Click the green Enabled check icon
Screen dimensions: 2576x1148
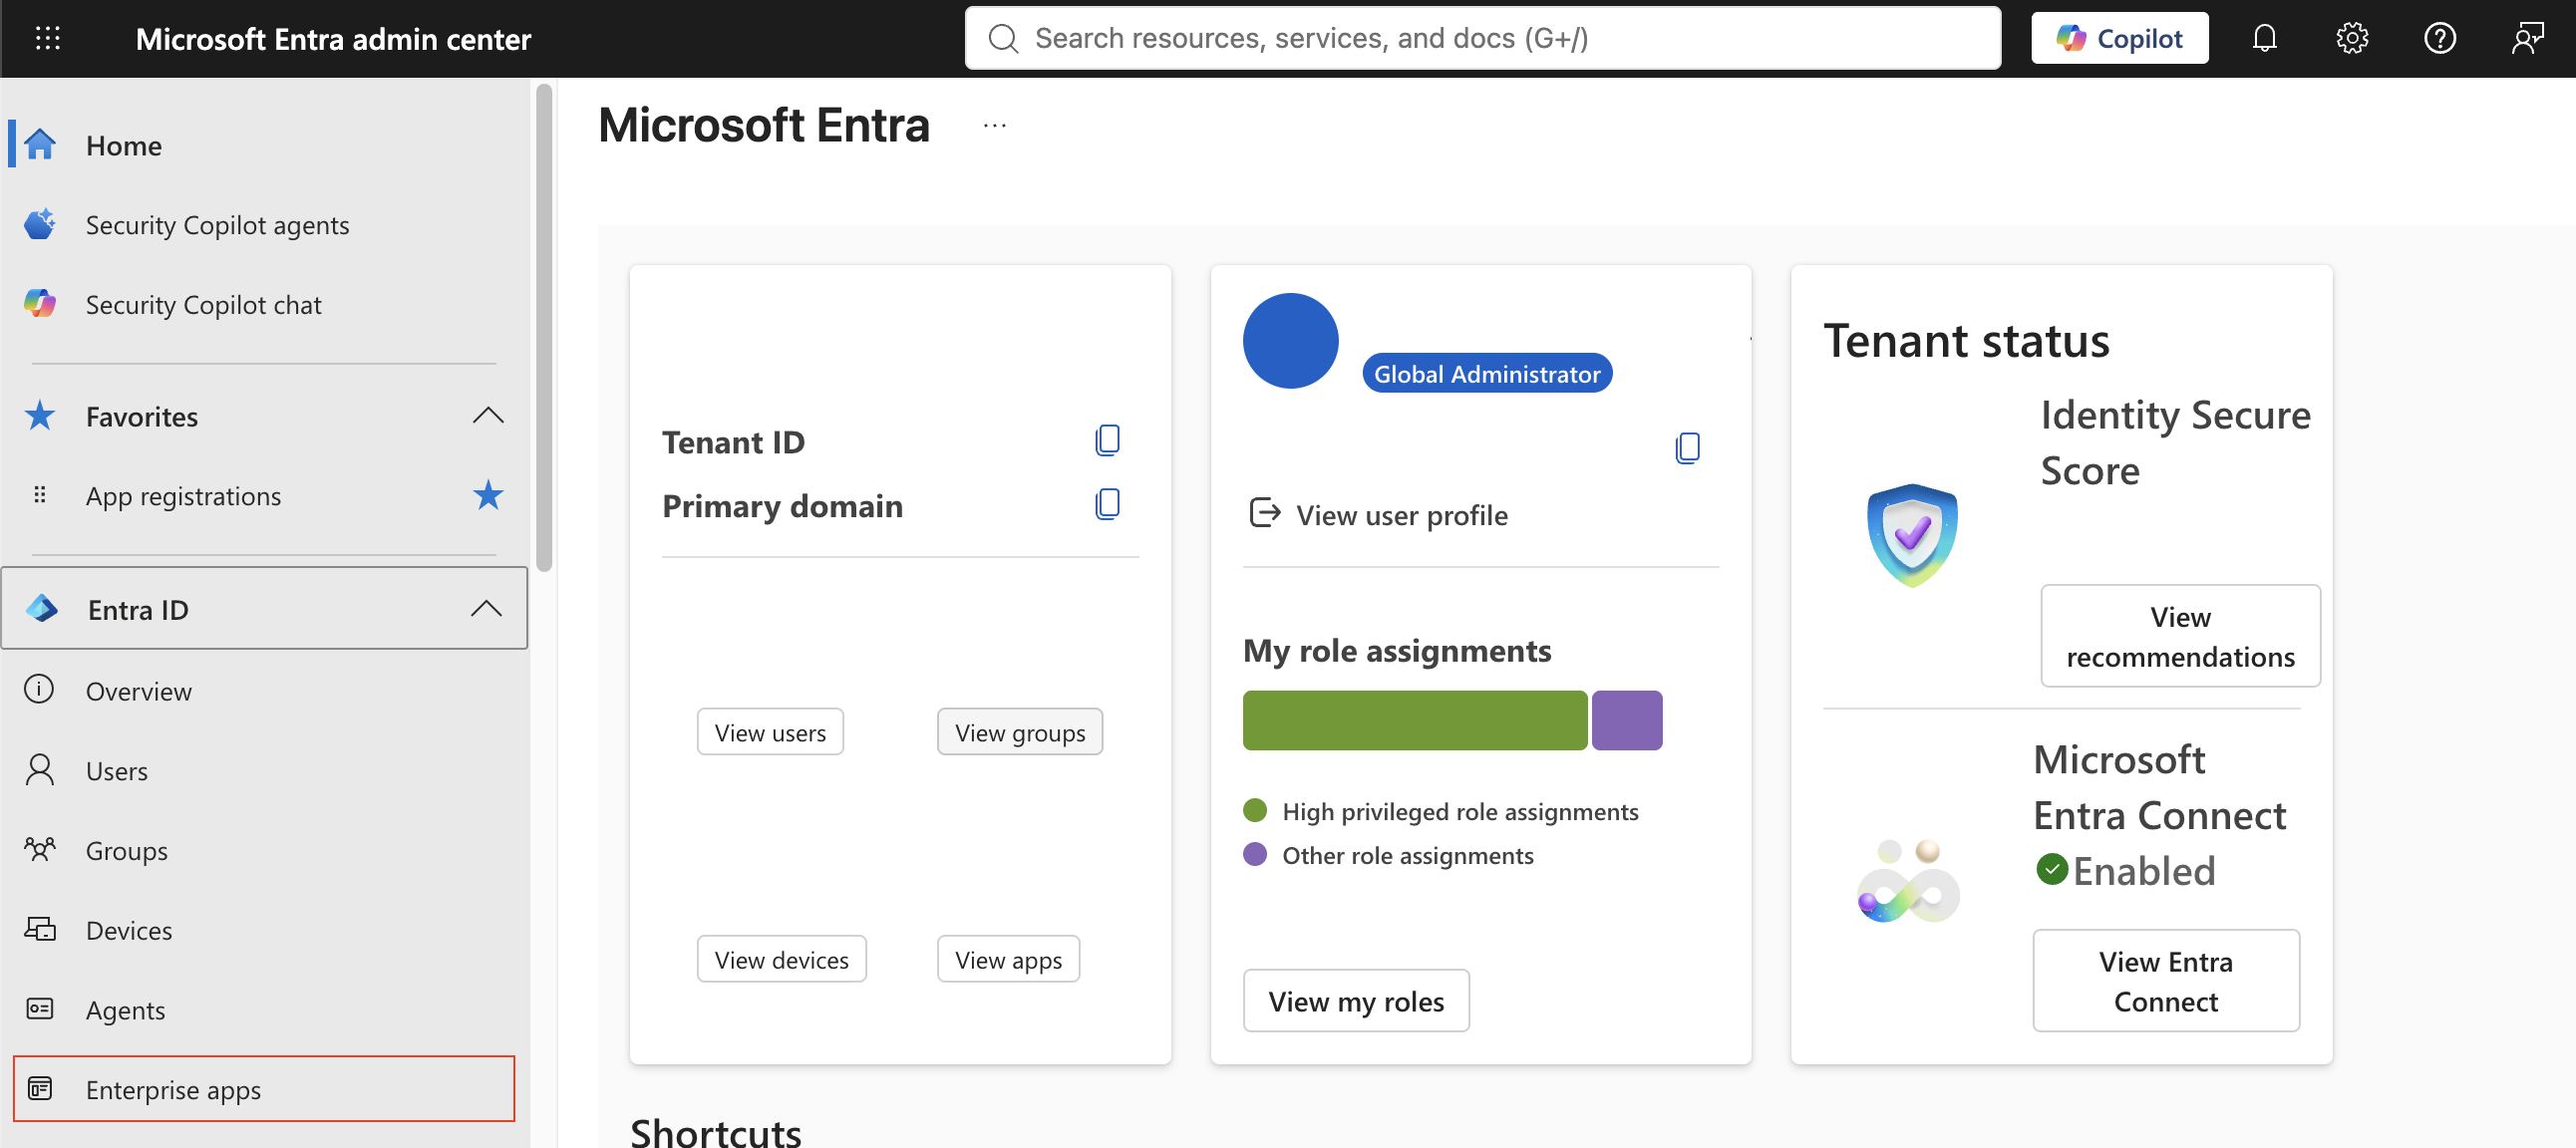[2051, 869]
